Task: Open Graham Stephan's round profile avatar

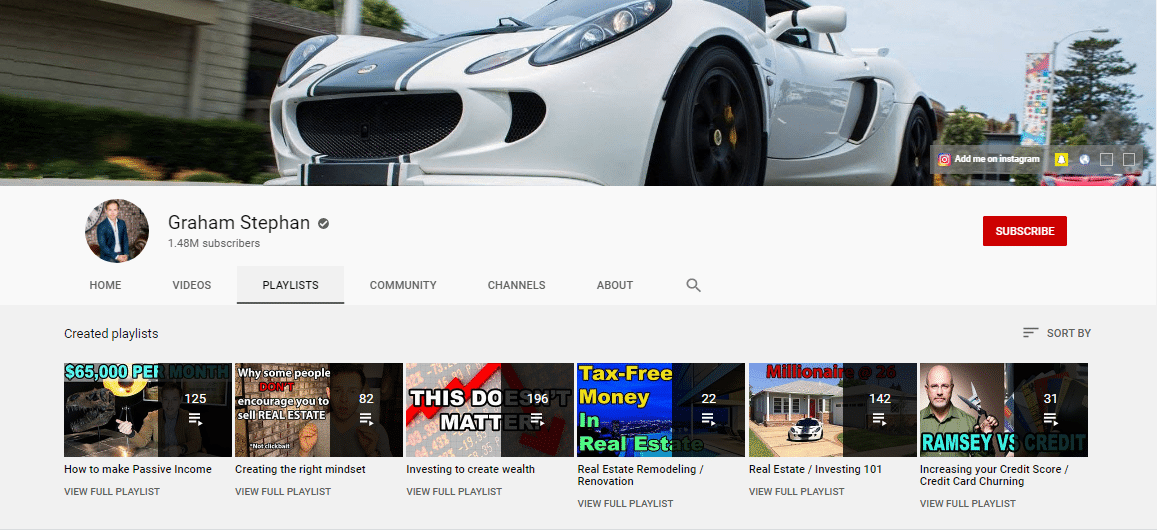Action: [117, 231]
